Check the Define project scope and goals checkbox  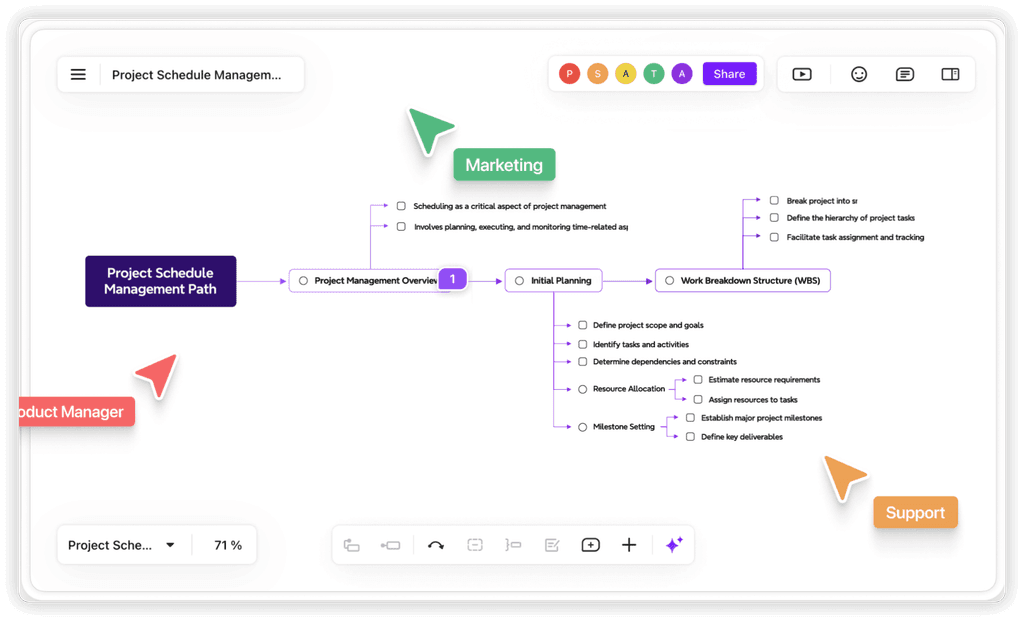pyautogui.click(x=583, y=325)
